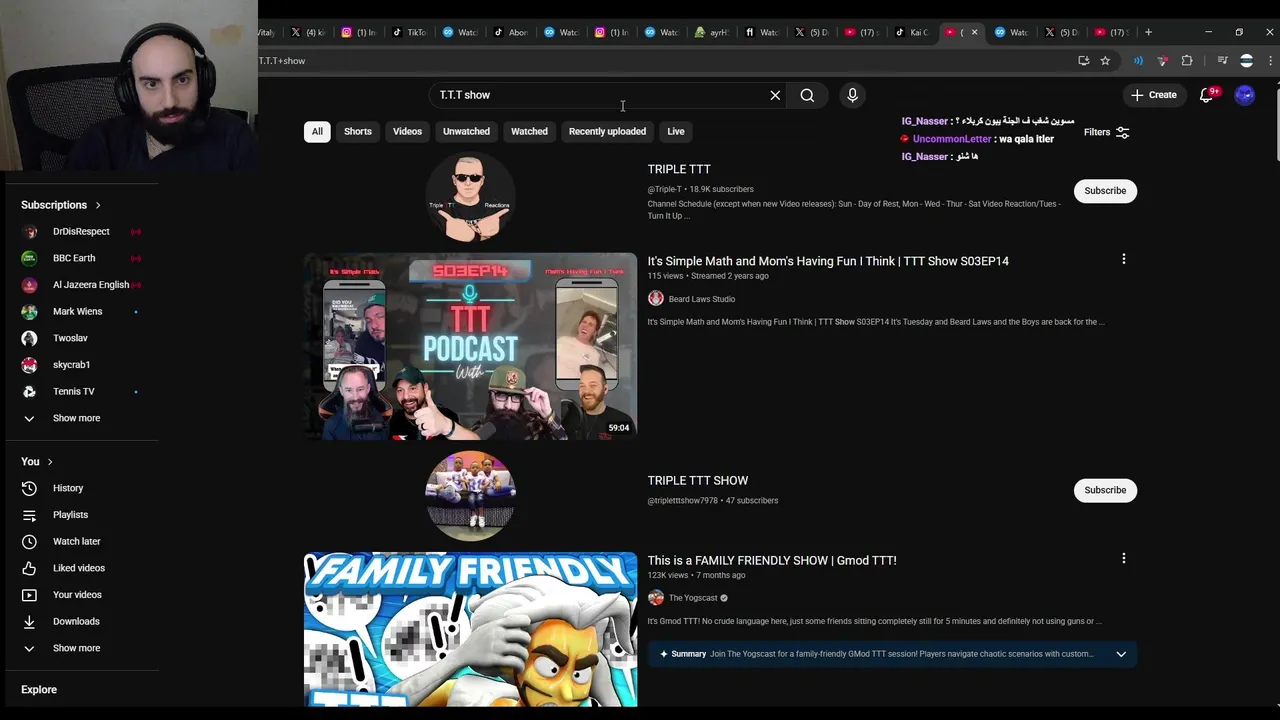The image size is (1280, 720).
Task: Click the magnifier search button
Action: coord(807,95)
